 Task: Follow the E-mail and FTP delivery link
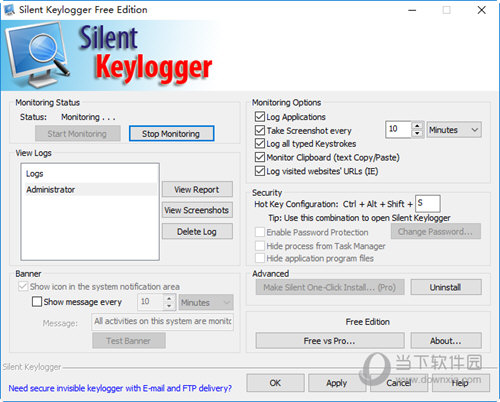coord(120,388)
